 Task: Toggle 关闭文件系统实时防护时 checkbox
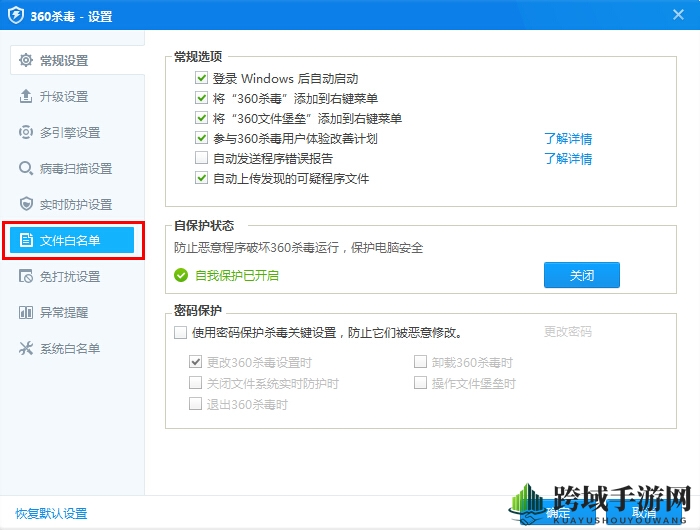(195, 383)
